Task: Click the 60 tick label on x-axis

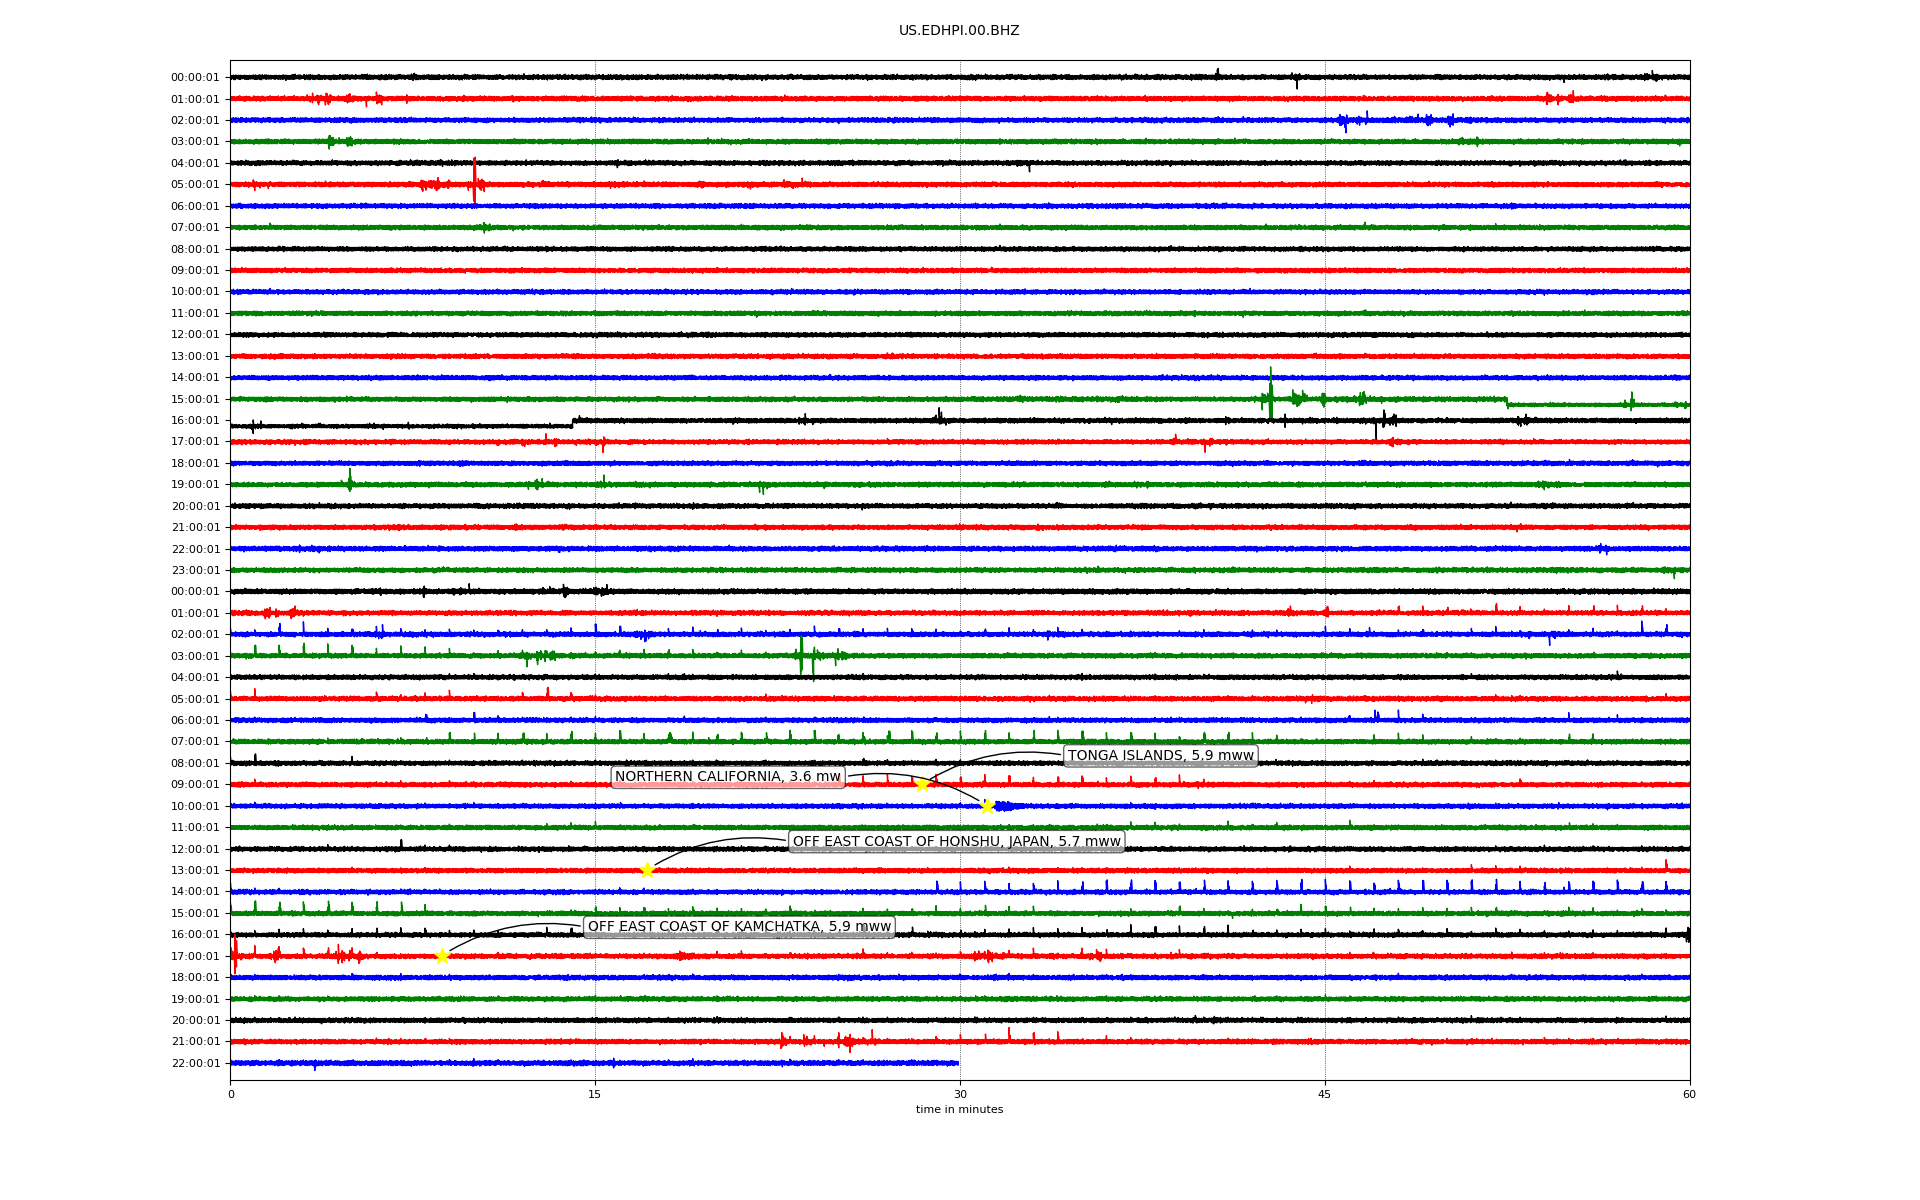Action: point(1689,1094)
